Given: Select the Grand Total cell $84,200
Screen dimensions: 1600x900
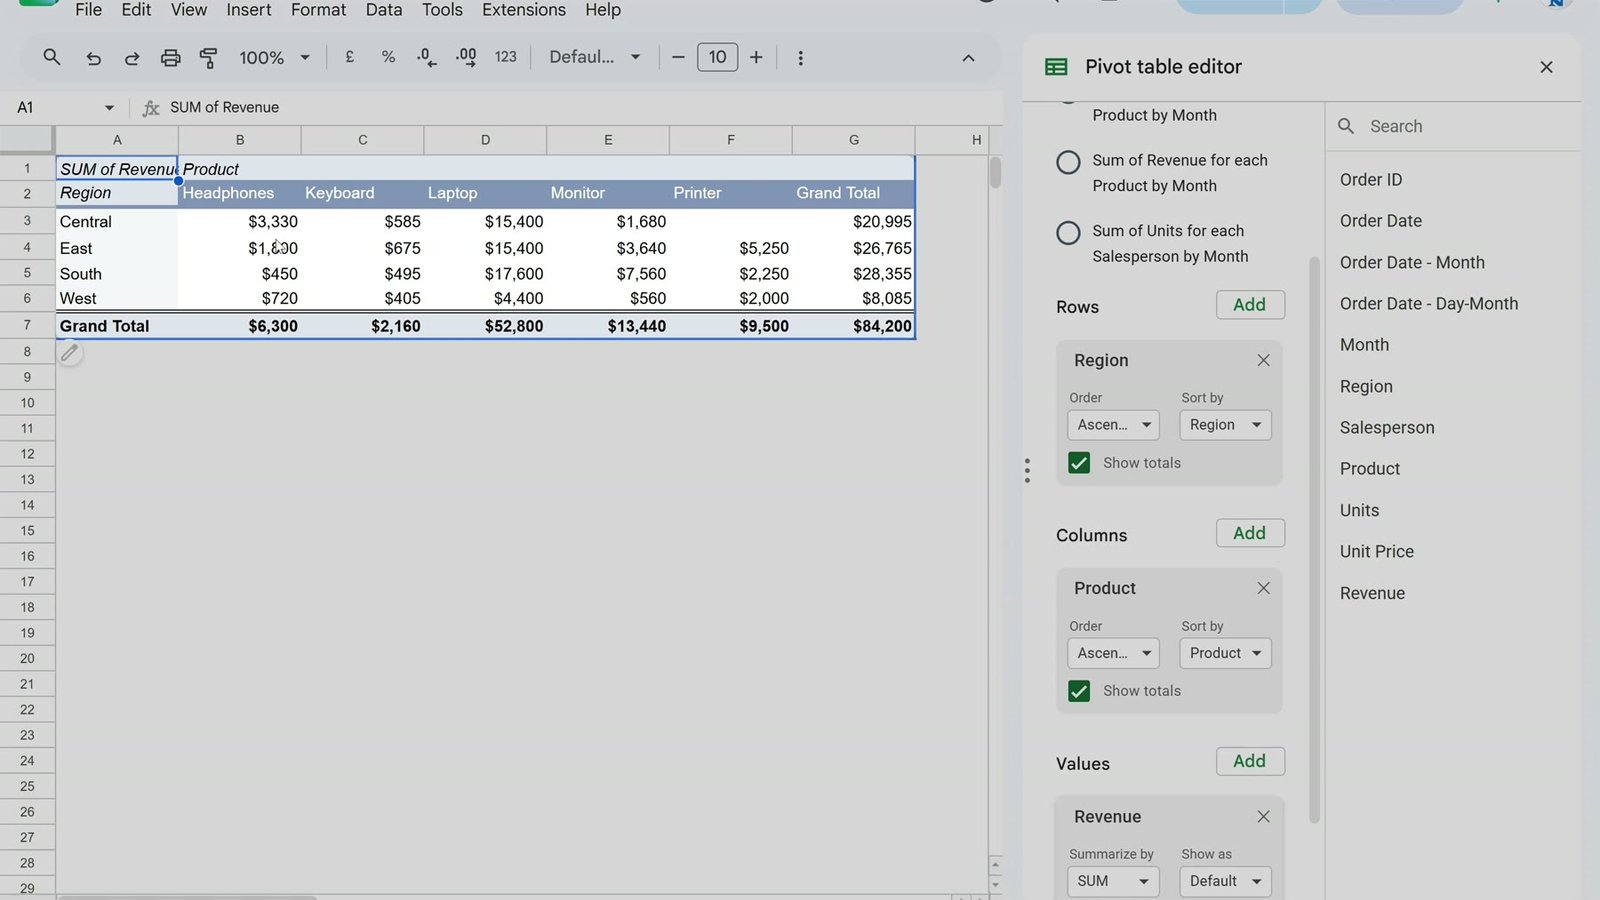Looking at the screenshot, I should (x=854, y=326).
